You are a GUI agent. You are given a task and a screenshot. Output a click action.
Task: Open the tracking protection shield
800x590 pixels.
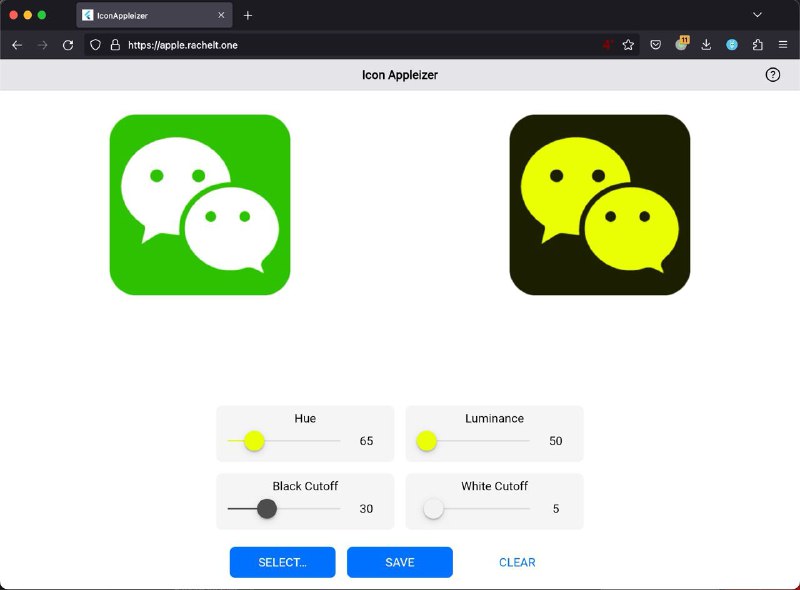pos(94,44)
